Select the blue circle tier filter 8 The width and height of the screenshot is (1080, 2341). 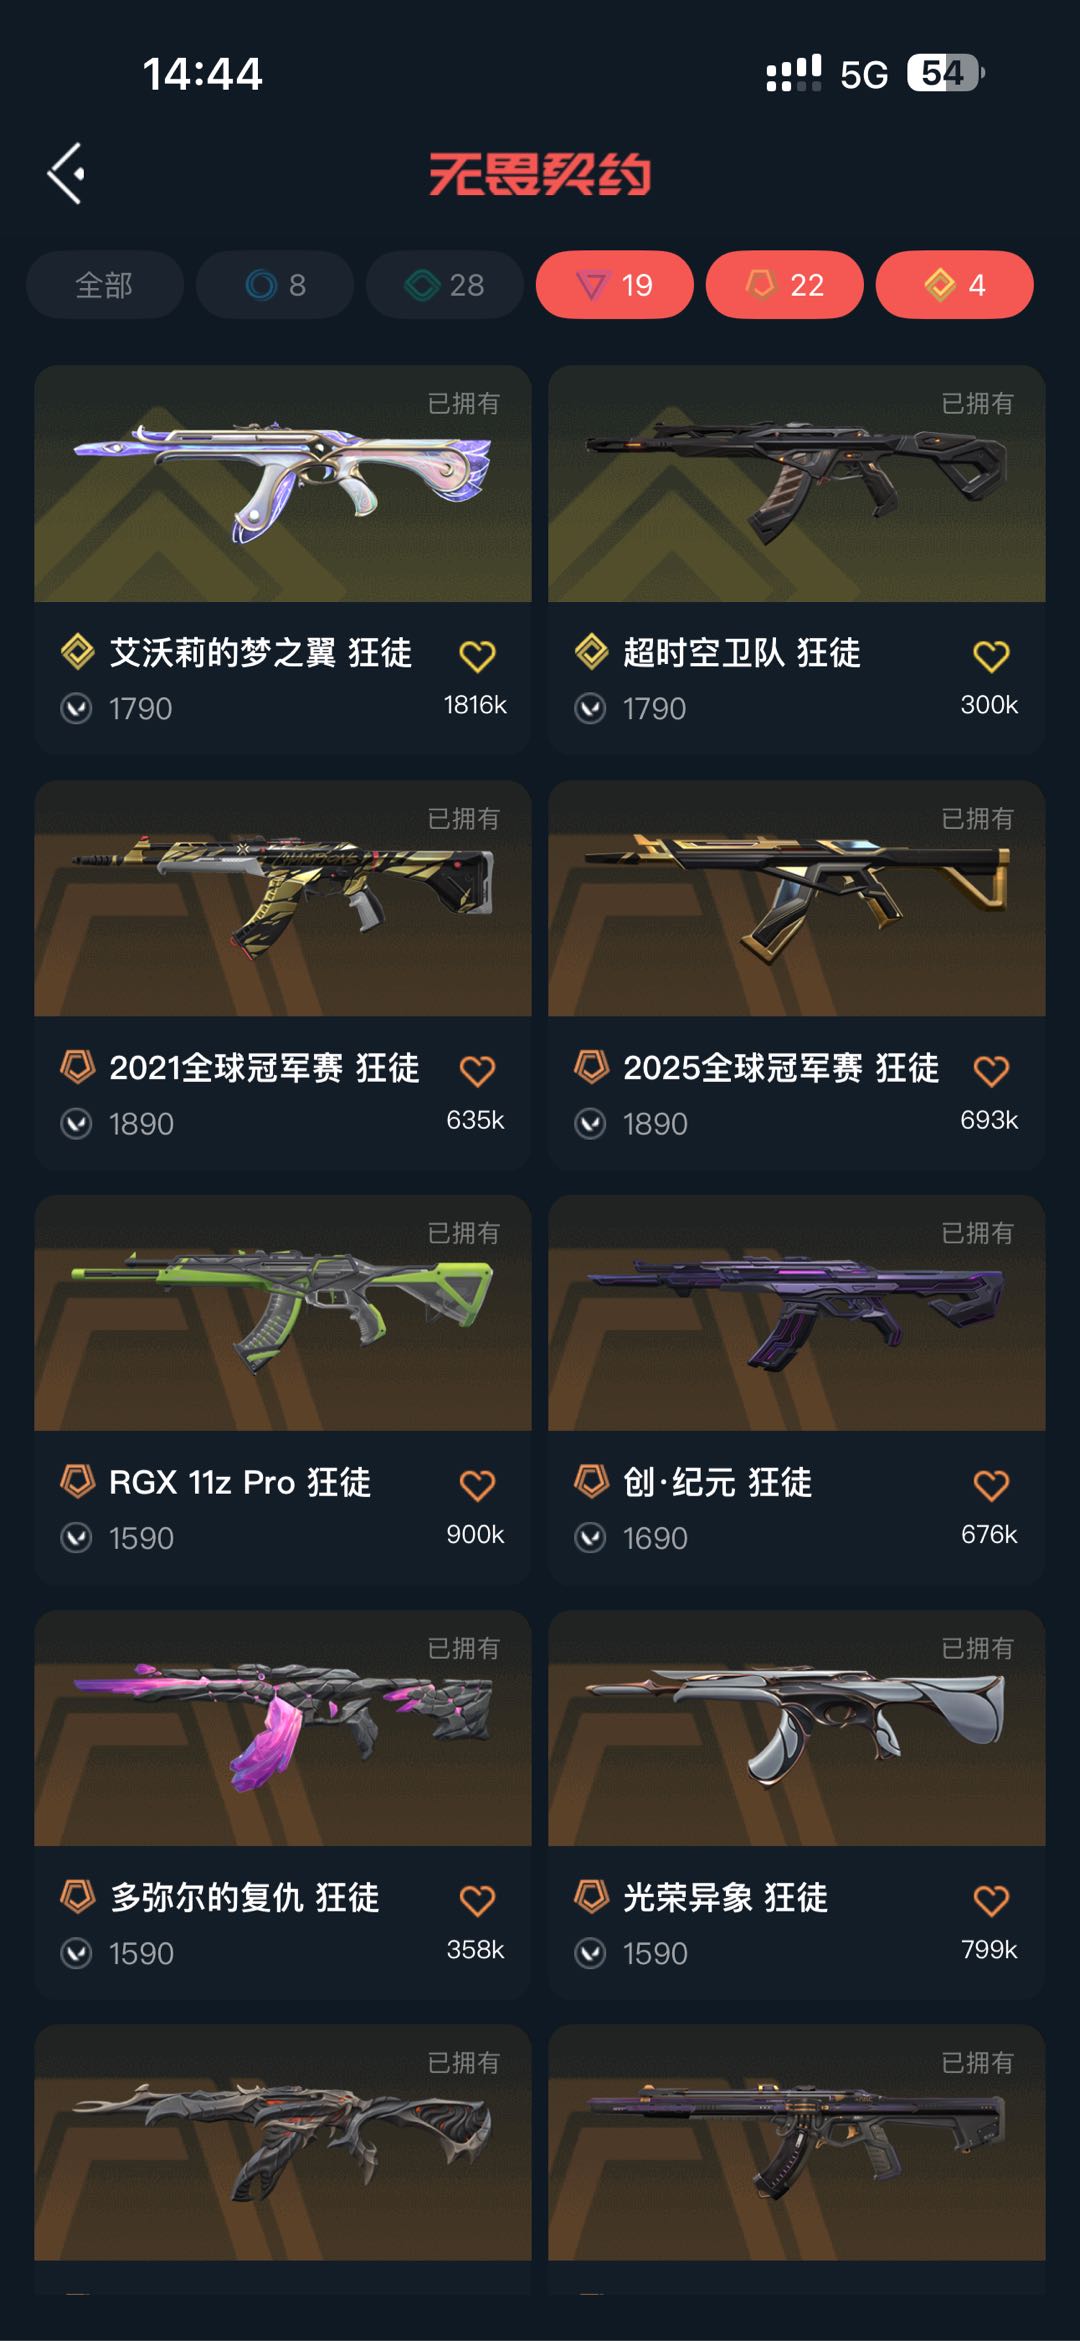tap(275, 285)
